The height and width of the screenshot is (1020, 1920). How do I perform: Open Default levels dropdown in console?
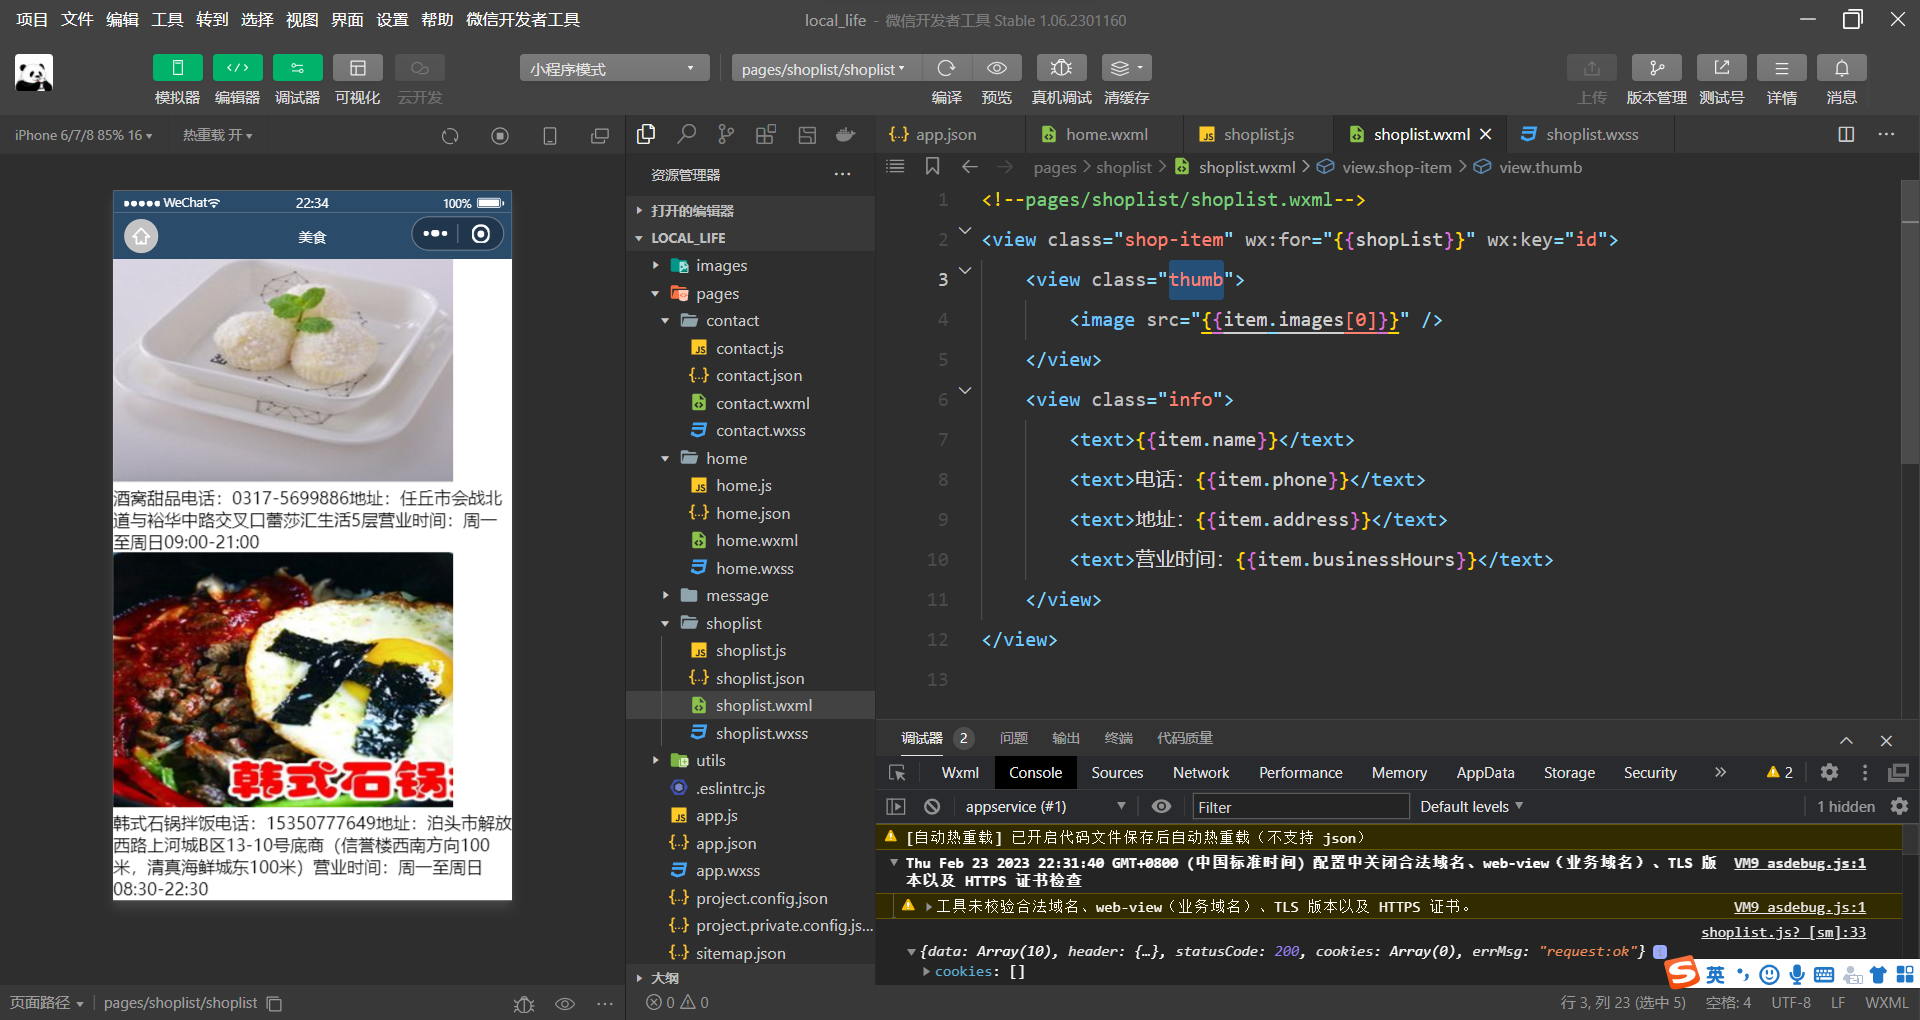click(x=1470, y=806)
